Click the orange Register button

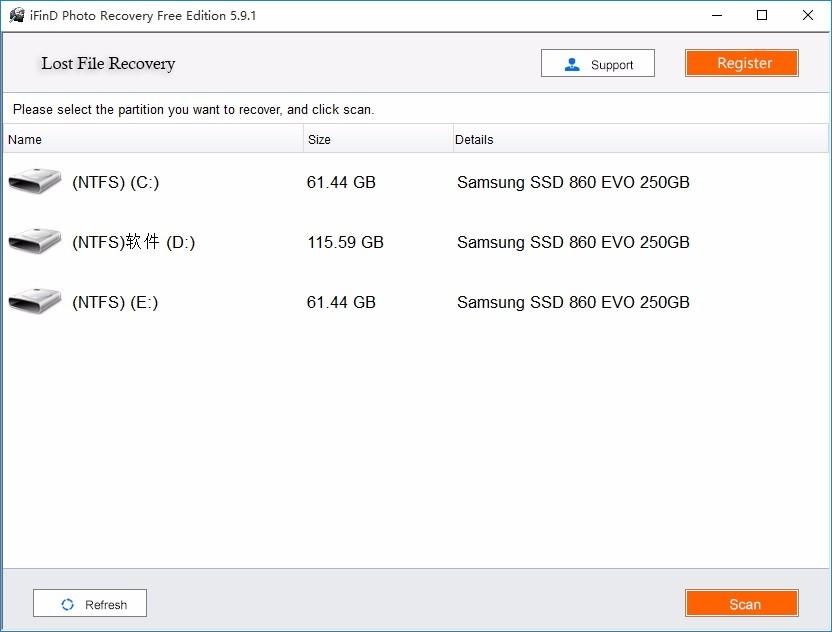click(741, 63)
